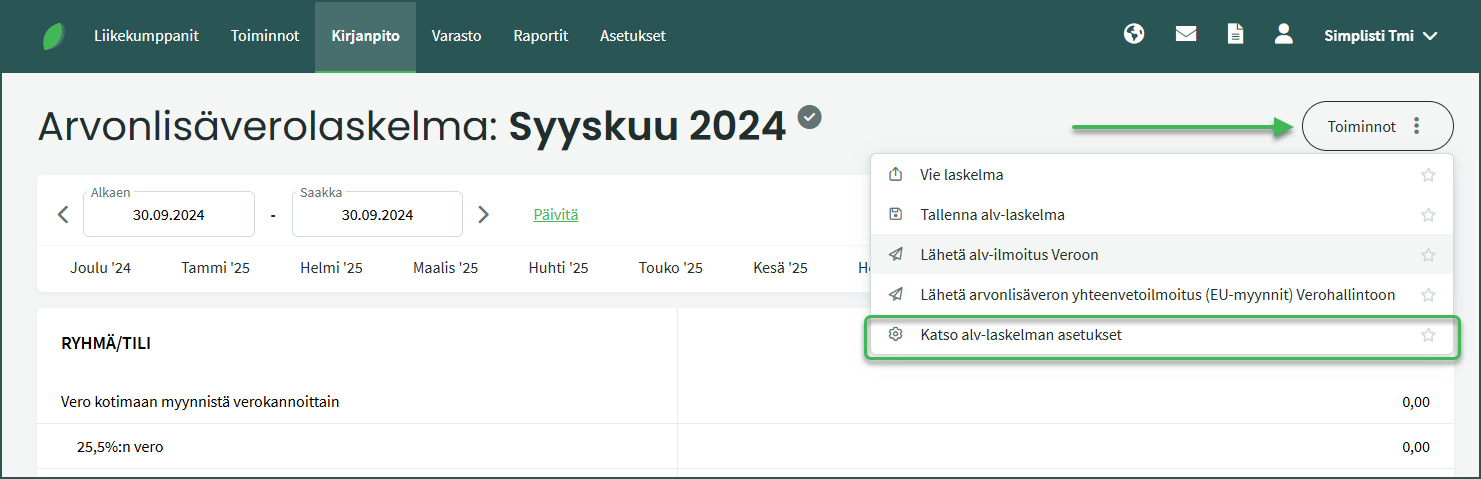Open the globe language icon
Screen dimensions: 1481x479
coord(1133,35)
